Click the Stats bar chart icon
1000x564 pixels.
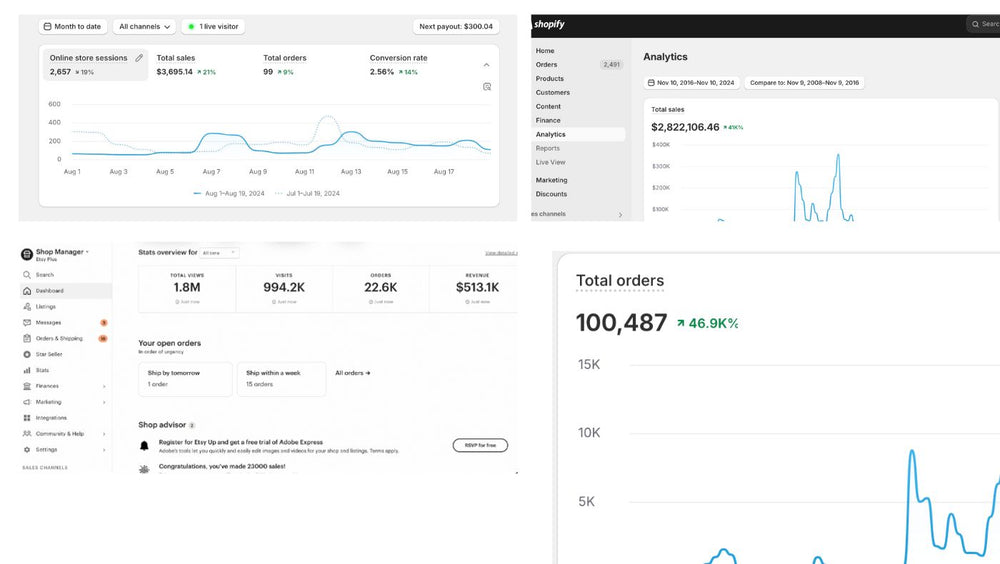pyautogui.click(x=26, y=370)
